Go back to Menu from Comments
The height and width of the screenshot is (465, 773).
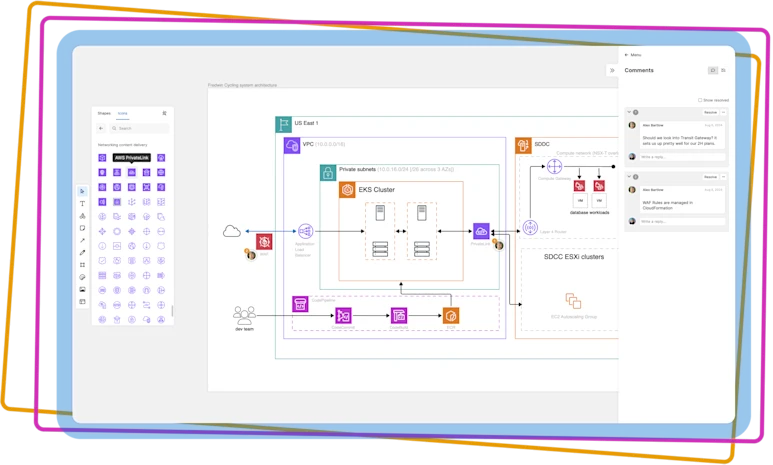(x=632, y=55)
